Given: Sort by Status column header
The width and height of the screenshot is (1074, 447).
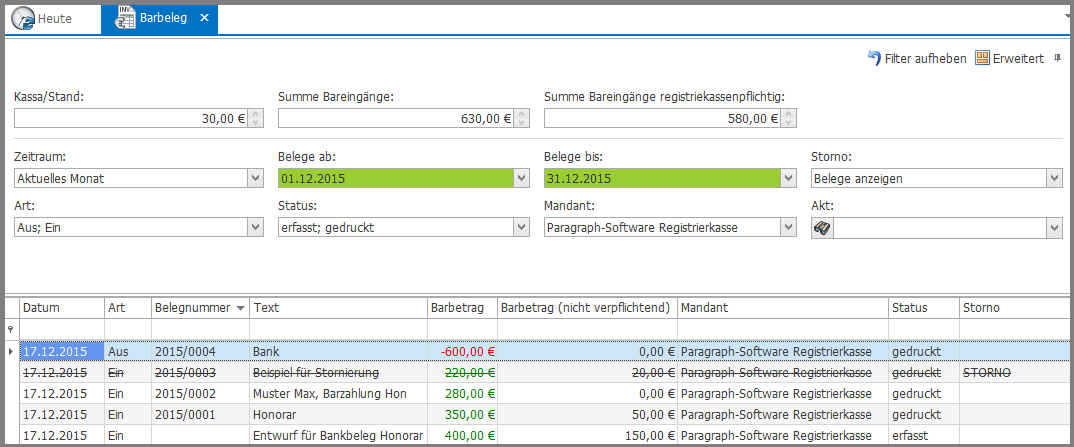Looking at the screenshot, I should (923, 308).
